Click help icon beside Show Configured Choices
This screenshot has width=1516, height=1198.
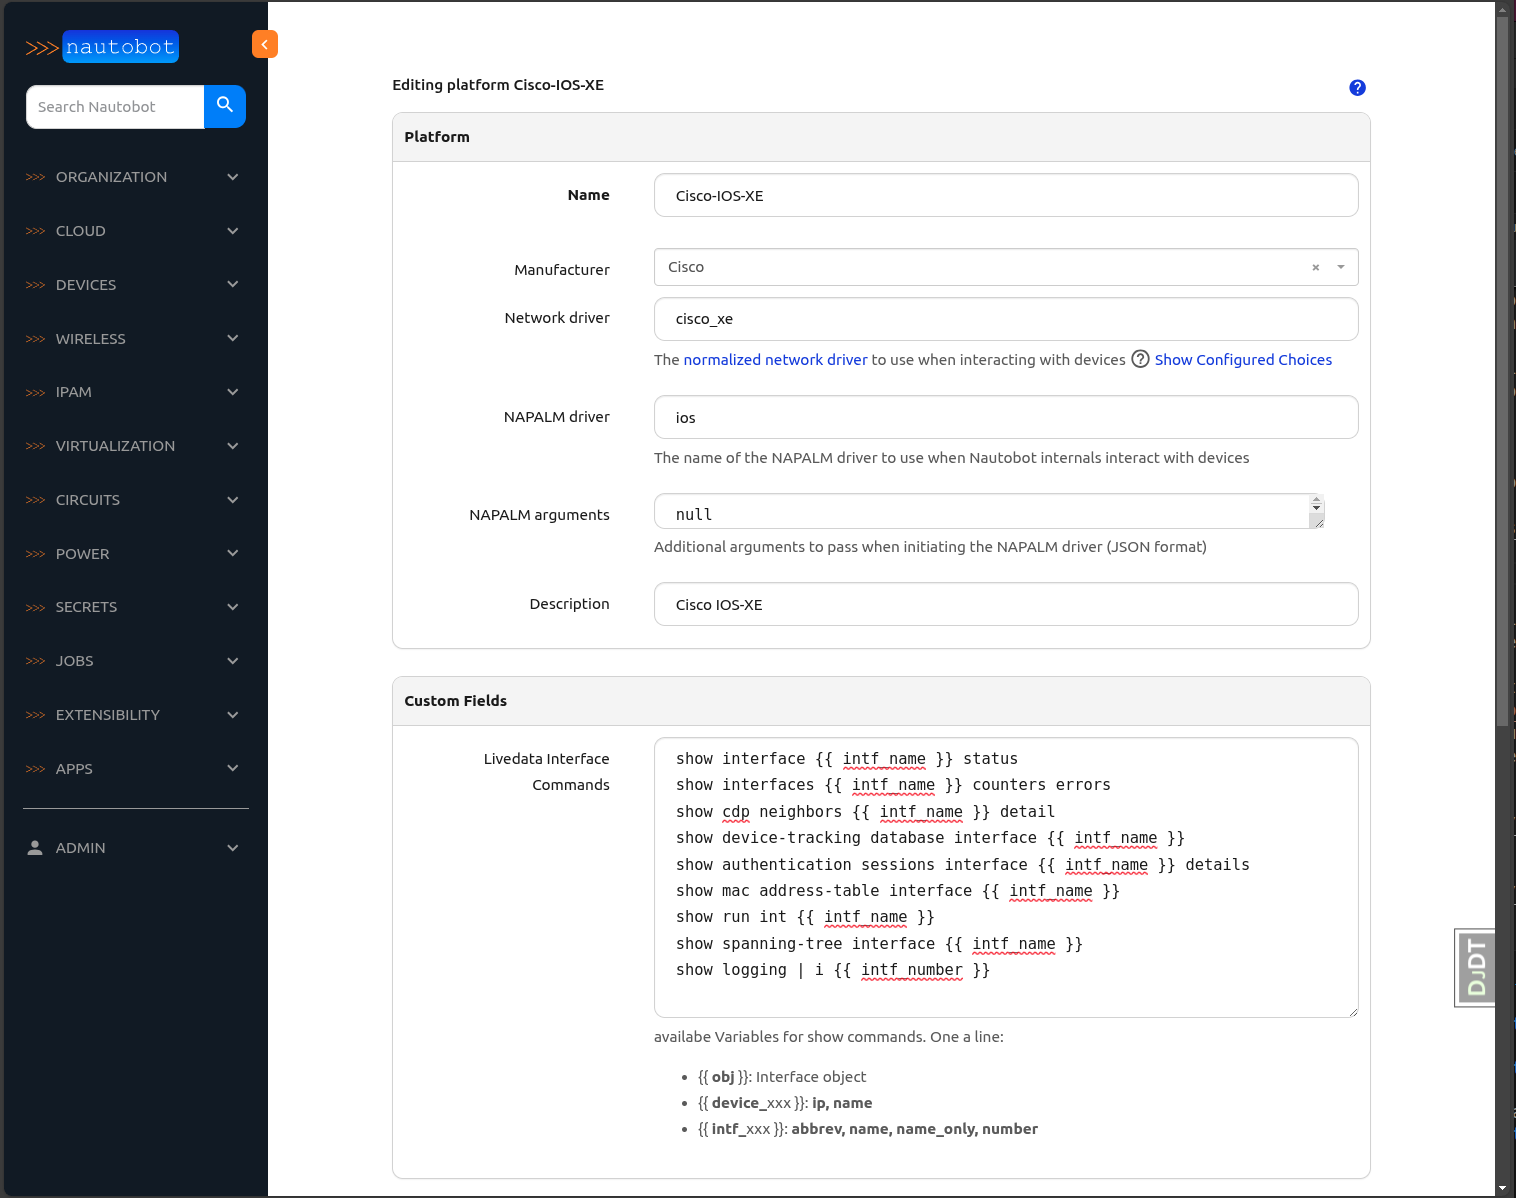pos(1140,359)
